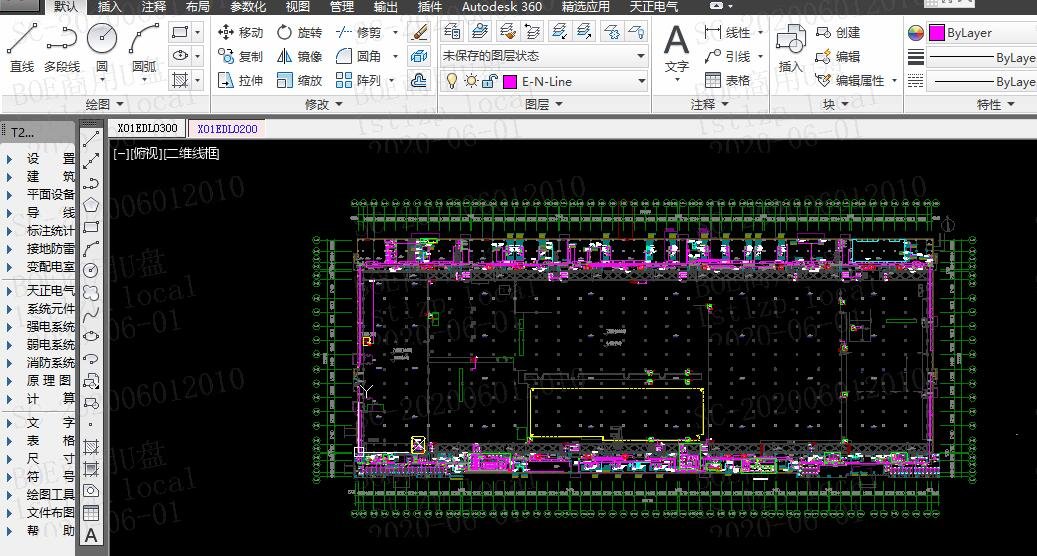Click the offset icon in the modify panel
The image size is (1037, 556).
419,80
